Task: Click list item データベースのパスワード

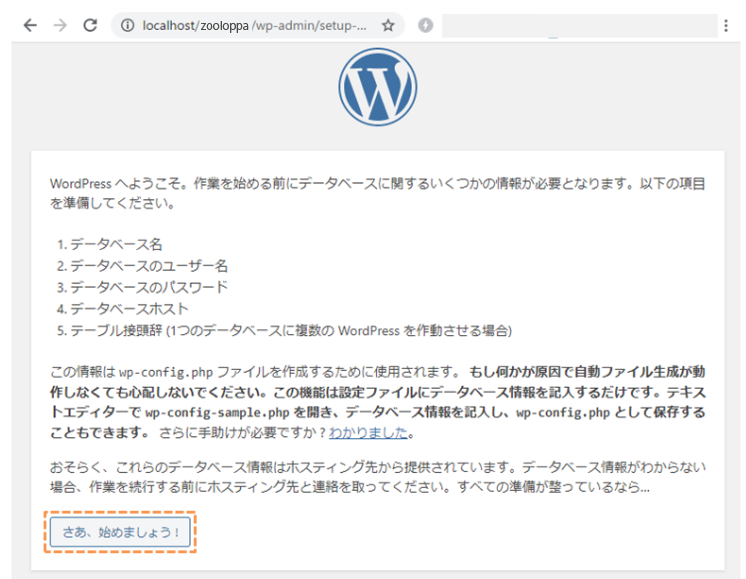Action: coord(149,287)
